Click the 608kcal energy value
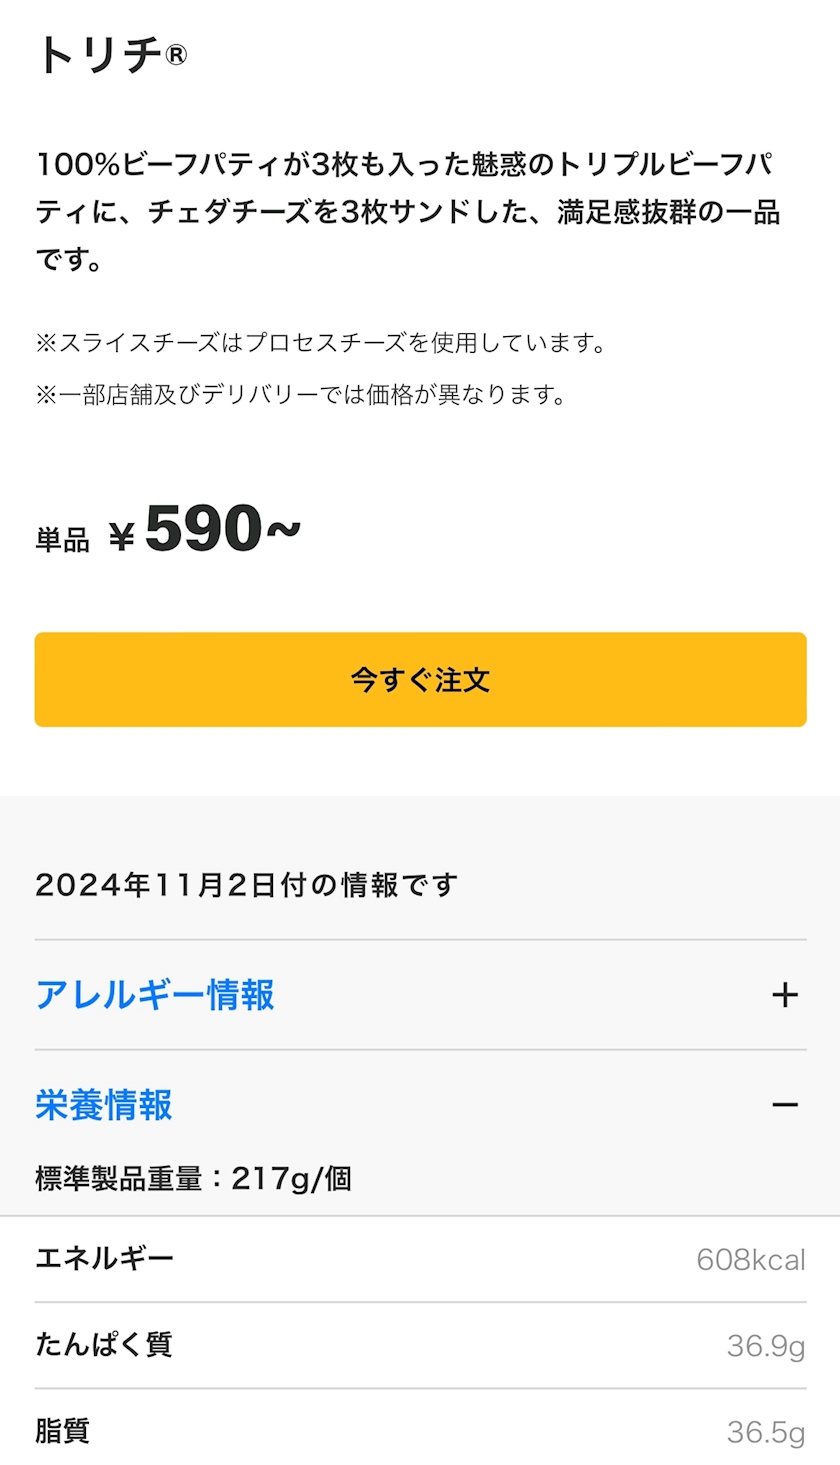 (x=751, y=1259)
